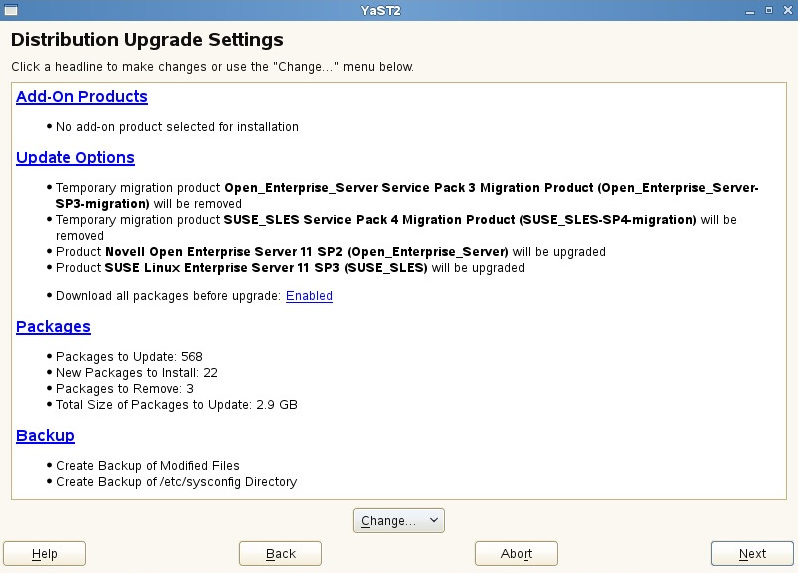Viewport: 798px width, 573px height.
Task: Open the window menu icon in title bar
Action: (x=9, y=9)
